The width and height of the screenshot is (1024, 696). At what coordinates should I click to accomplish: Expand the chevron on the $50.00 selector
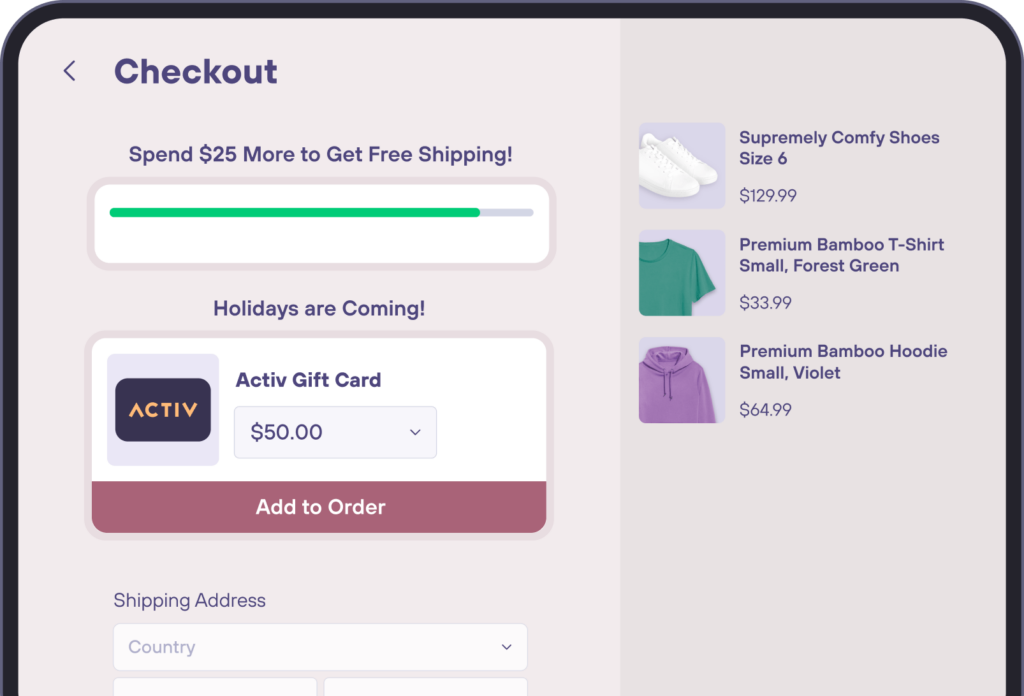click(x=414, y=432)
